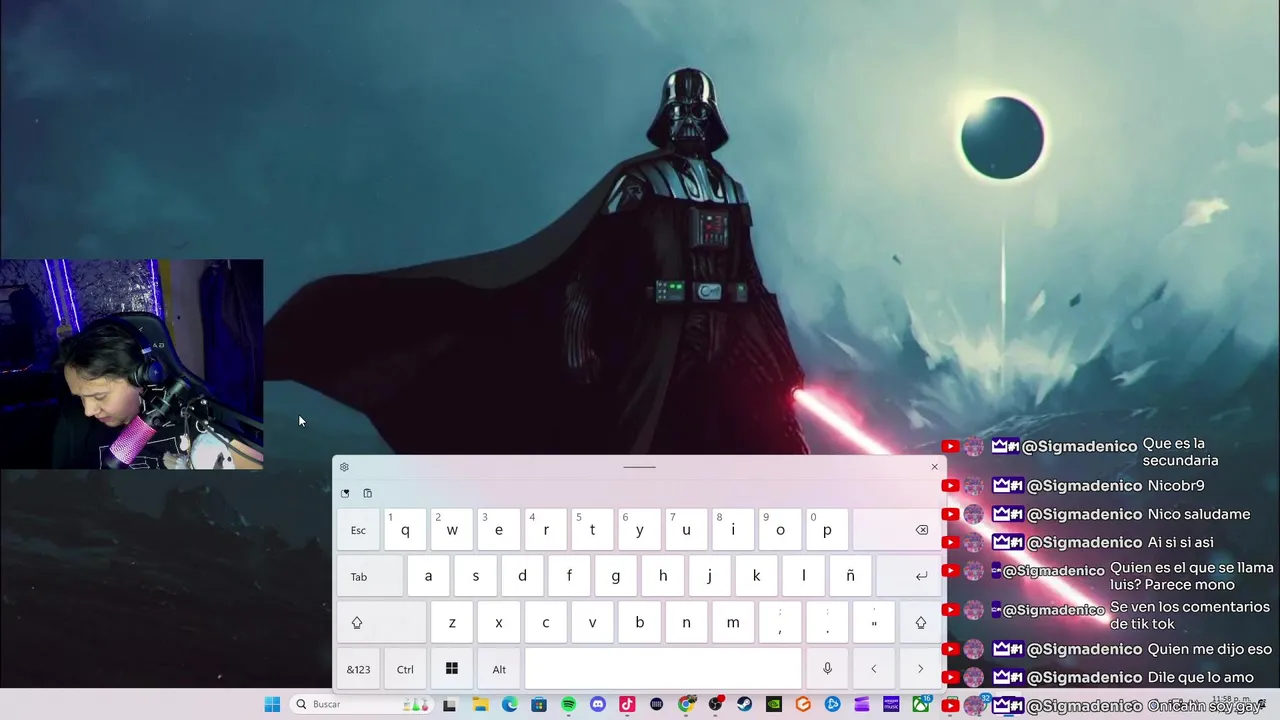The width and height of the screenshot is (1280, 720).
Task: Close the touch keyboard with X
Action: click(935, 467)
